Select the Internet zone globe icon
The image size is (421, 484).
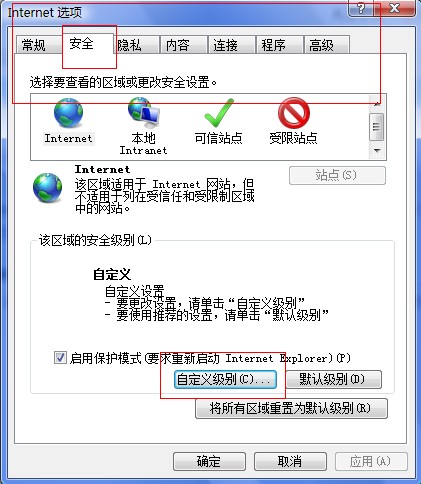click(x=69, y=113)
